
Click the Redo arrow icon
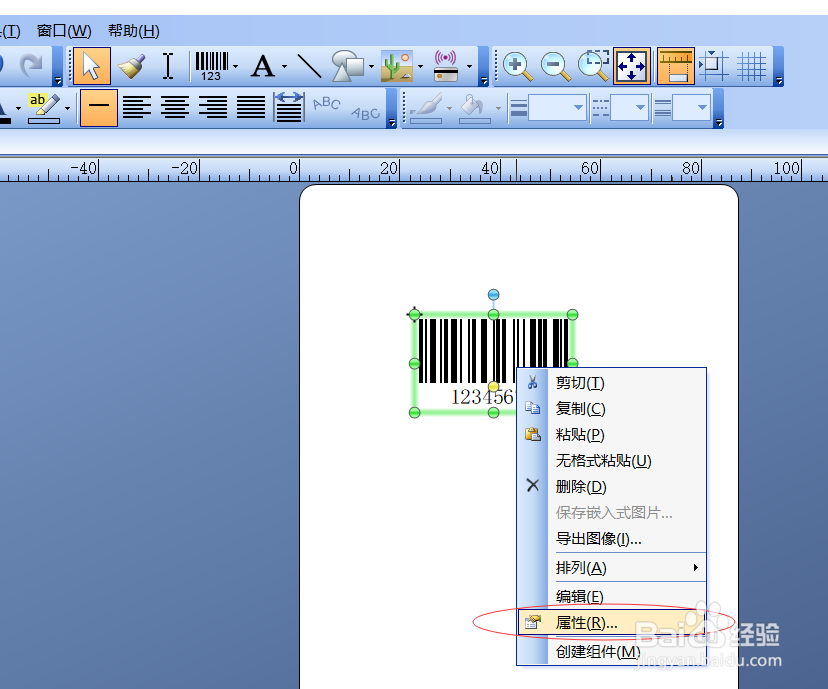(31, 65)
